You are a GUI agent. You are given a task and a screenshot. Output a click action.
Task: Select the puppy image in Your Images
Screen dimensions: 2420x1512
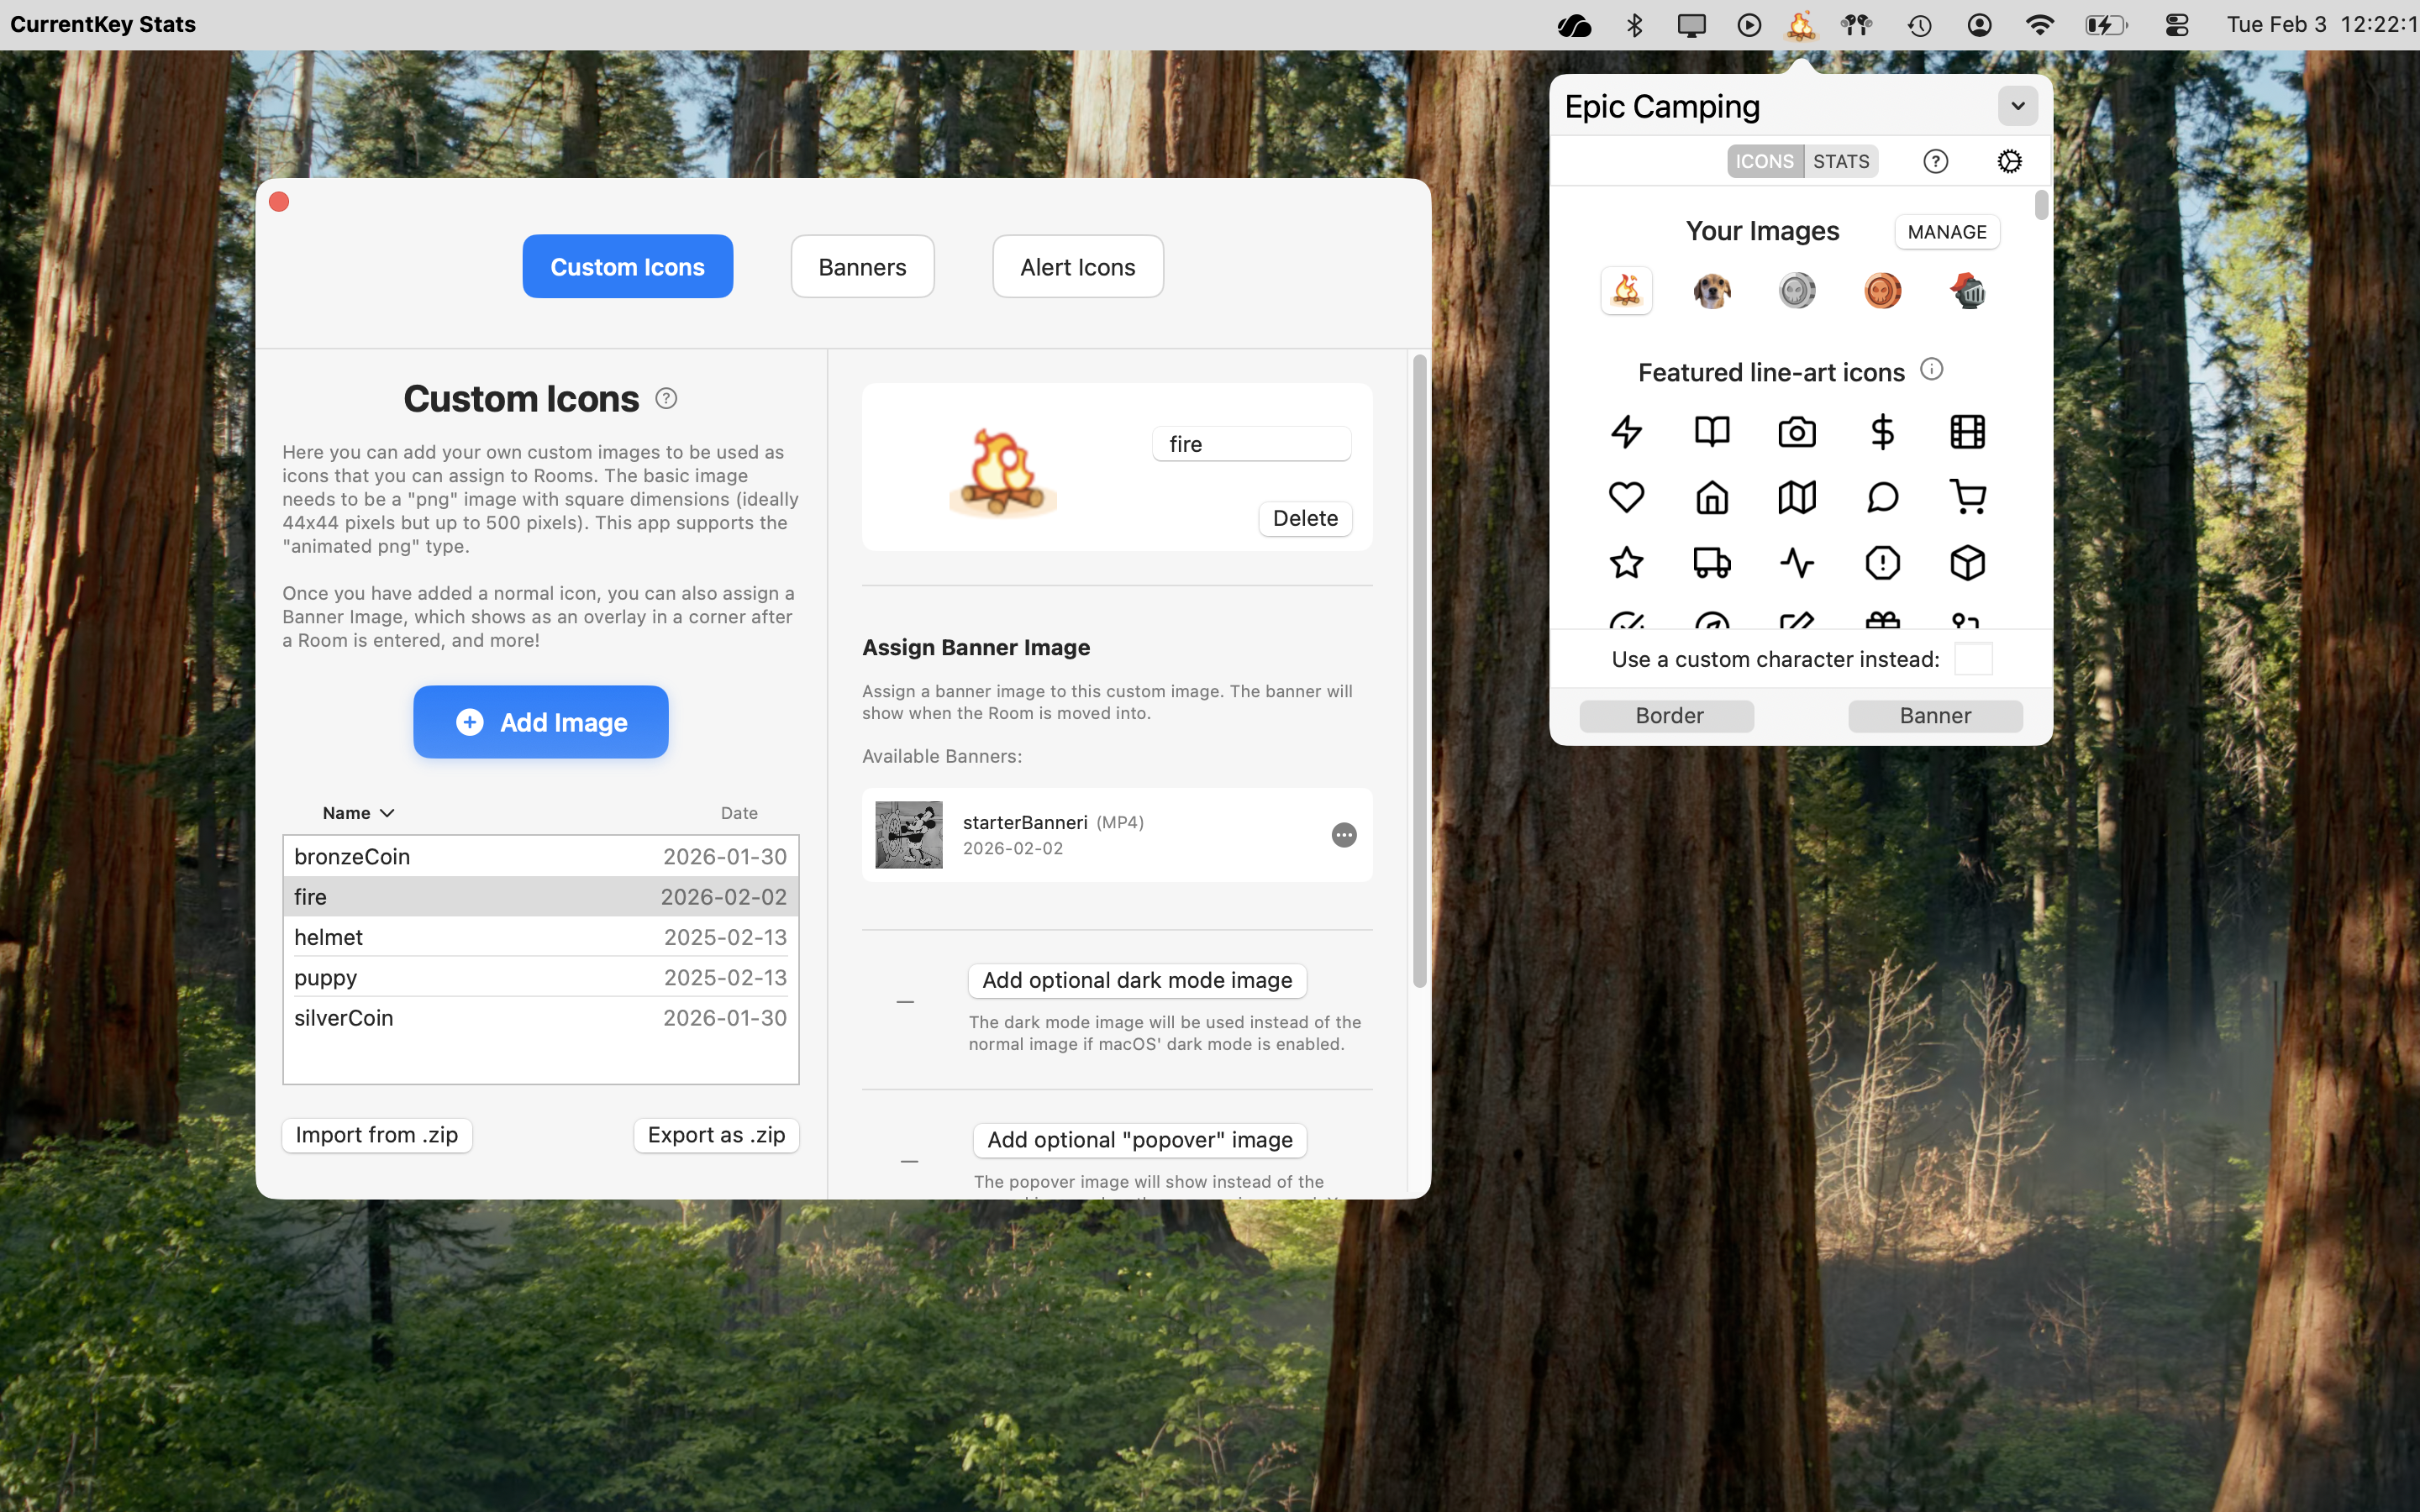1712,290
